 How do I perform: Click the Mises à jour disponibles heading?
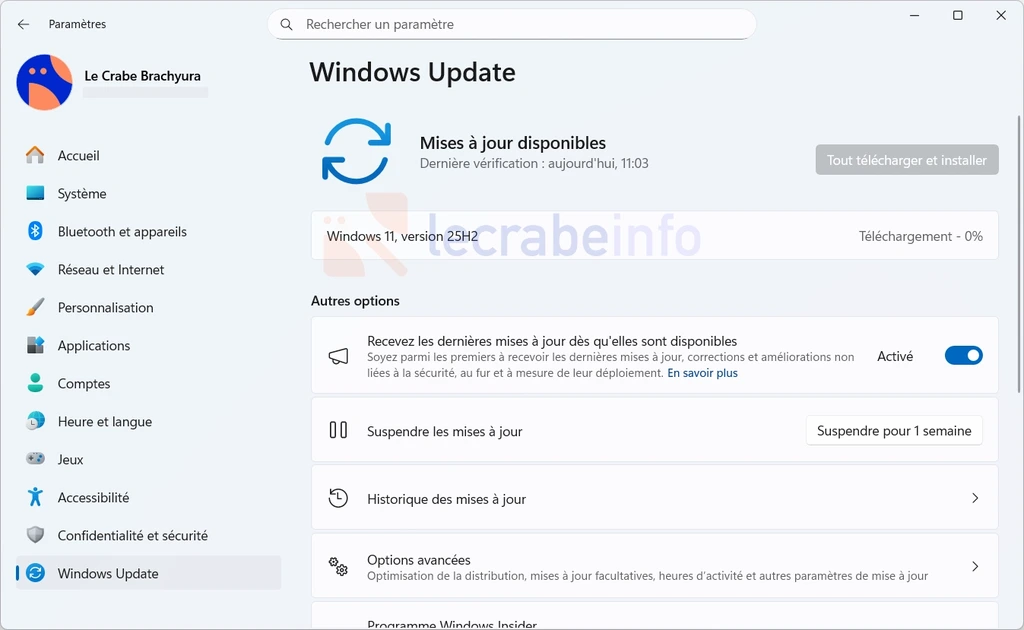point(513,143)
